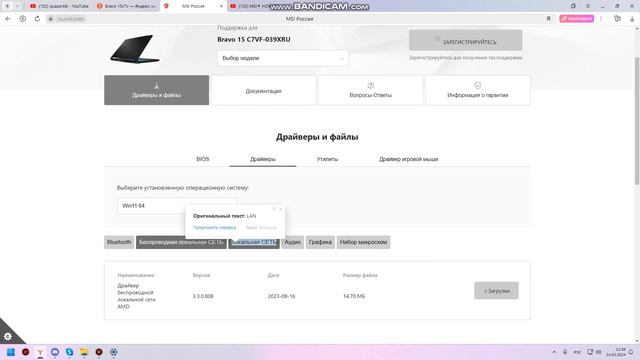Image resolution: width=640 pixels, height=360 pixels.
Task: Switch to the YouTube tab with quazar4ik
Action: coord(60,6)
